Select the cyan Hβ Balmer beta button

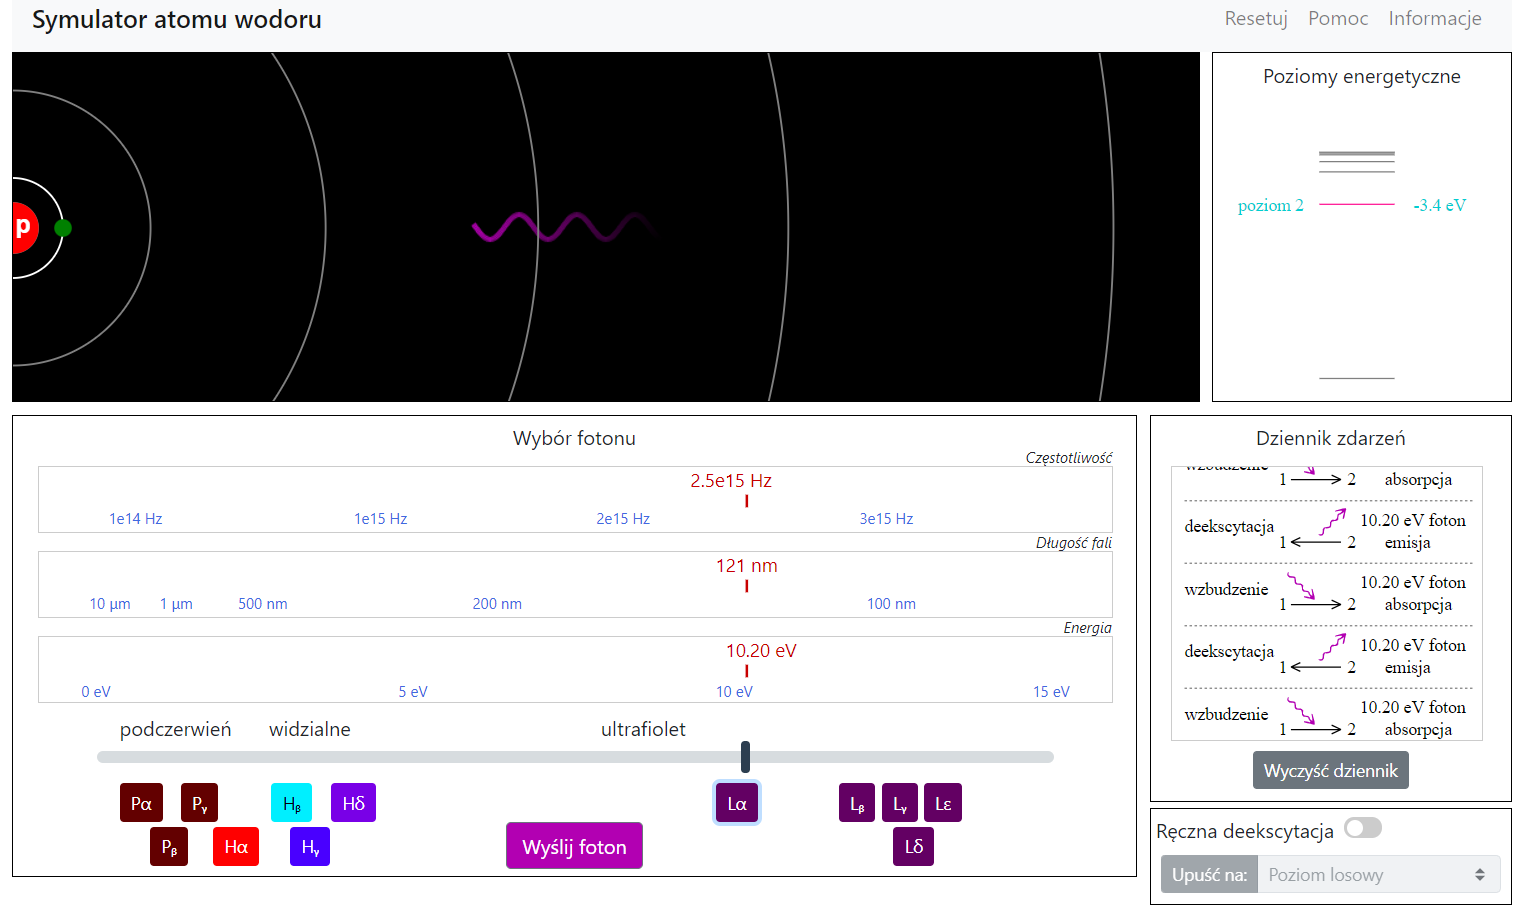click(291, 803)
